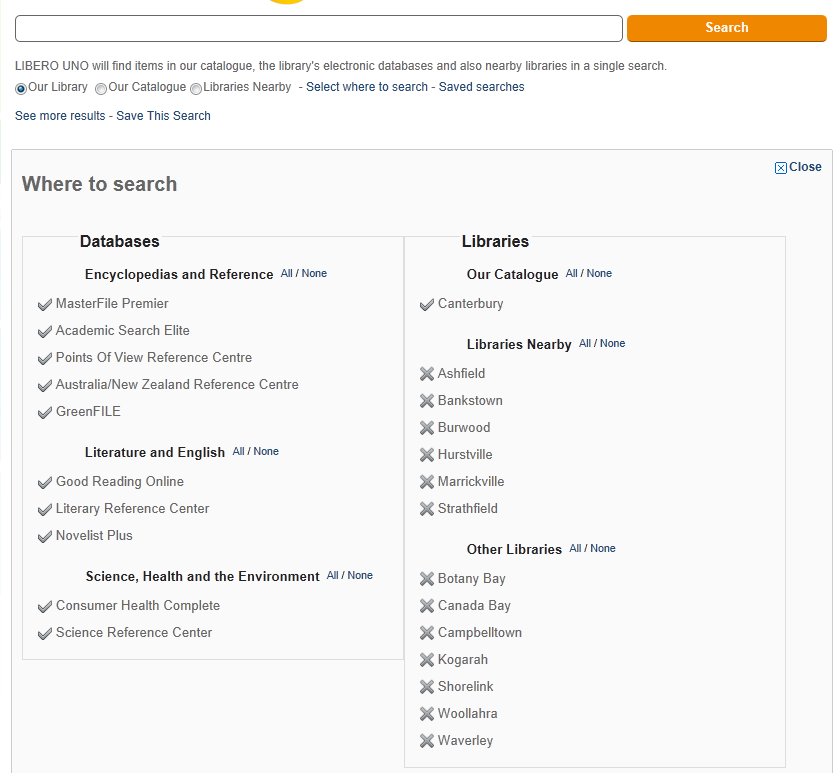
Task: Click the Ashfield library name
Action: coord(462,374)
